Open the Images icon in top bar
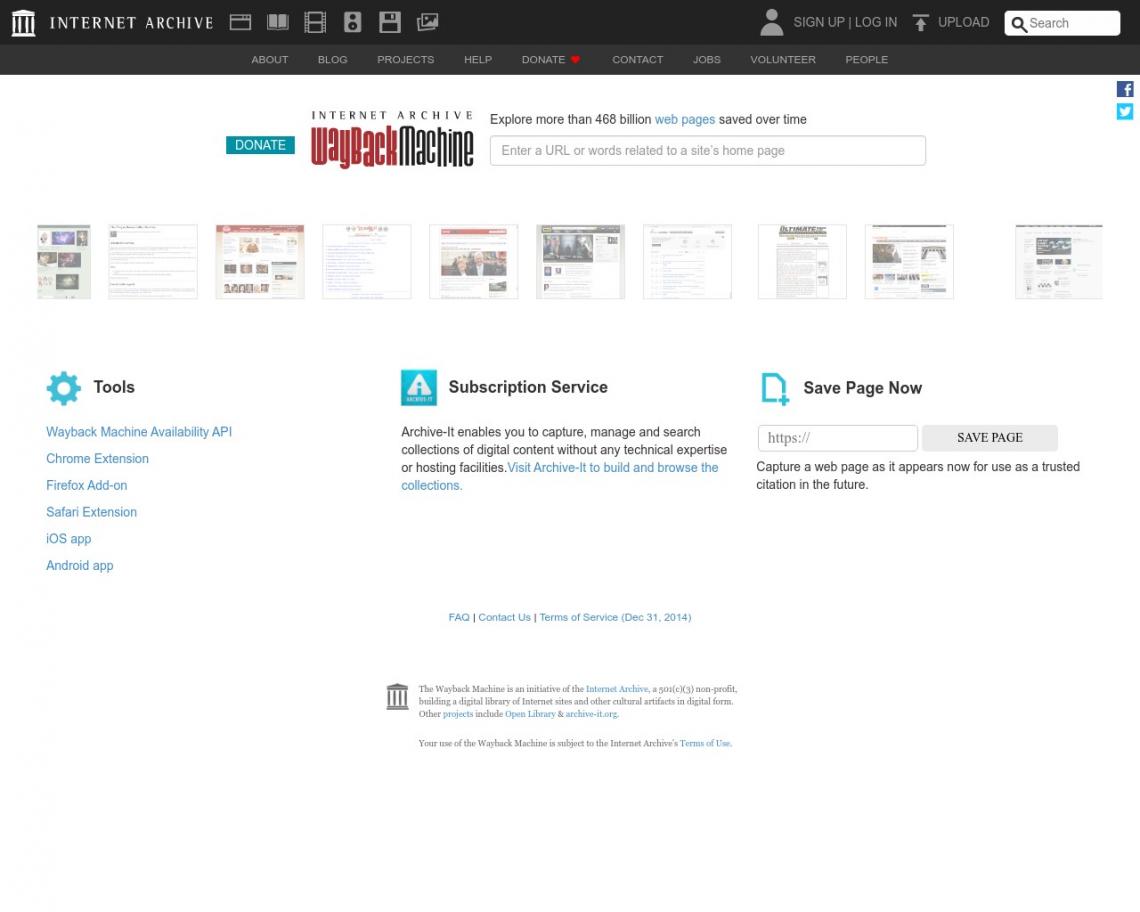Image resolution: width=1140 pixels, height=912 pixels. tap(428, 23)
